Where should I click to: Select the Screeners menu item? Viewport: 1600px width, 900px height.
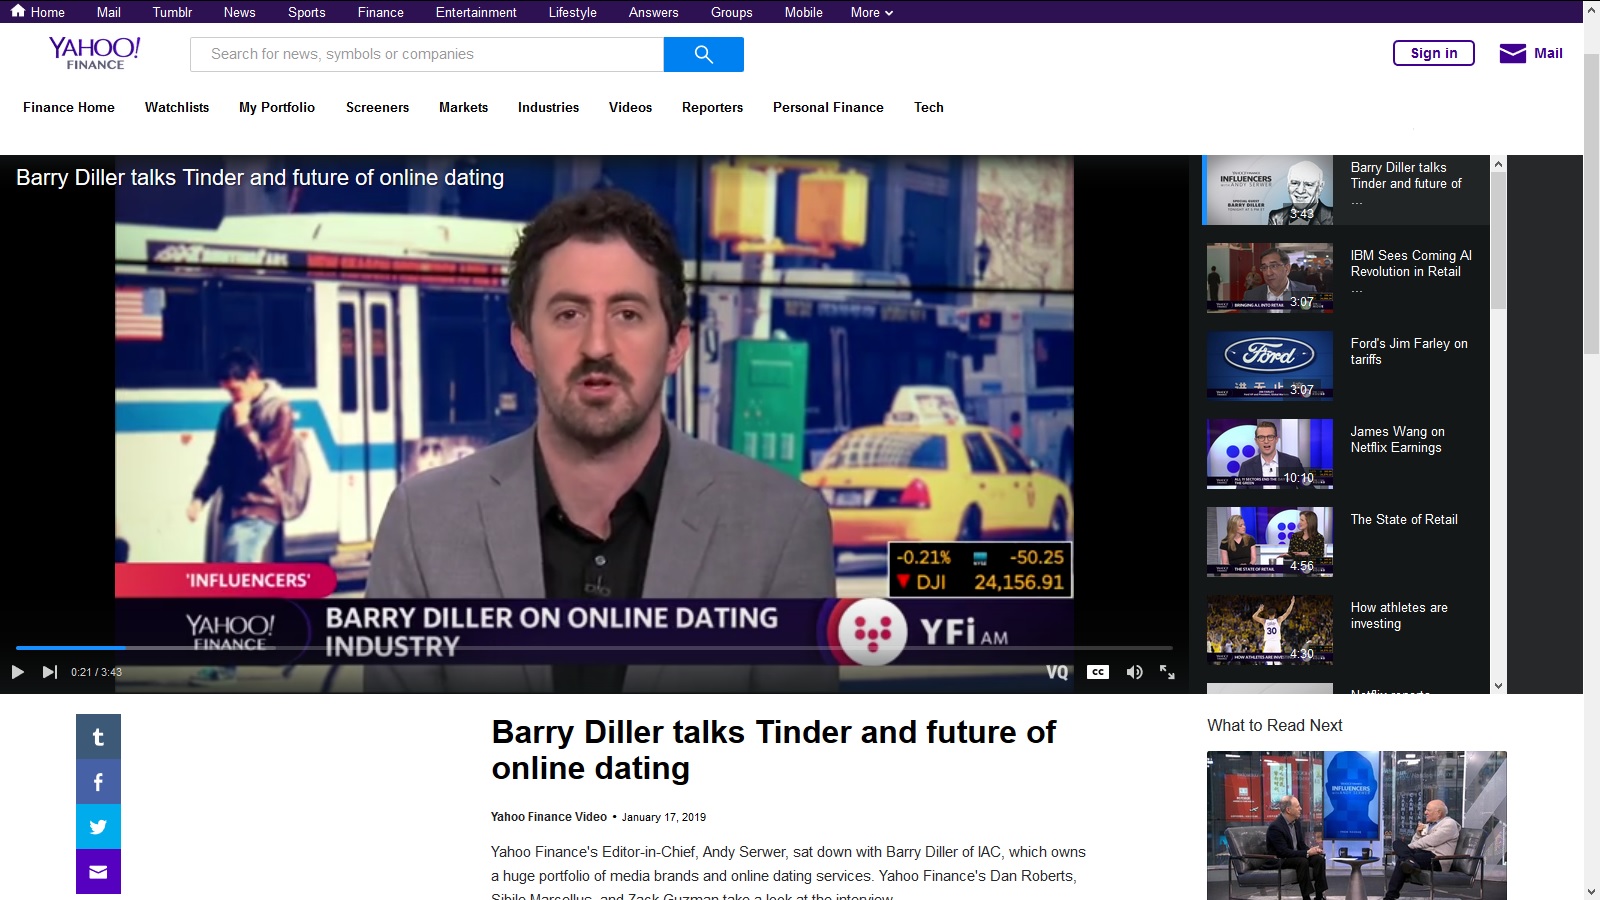point(377,107)
